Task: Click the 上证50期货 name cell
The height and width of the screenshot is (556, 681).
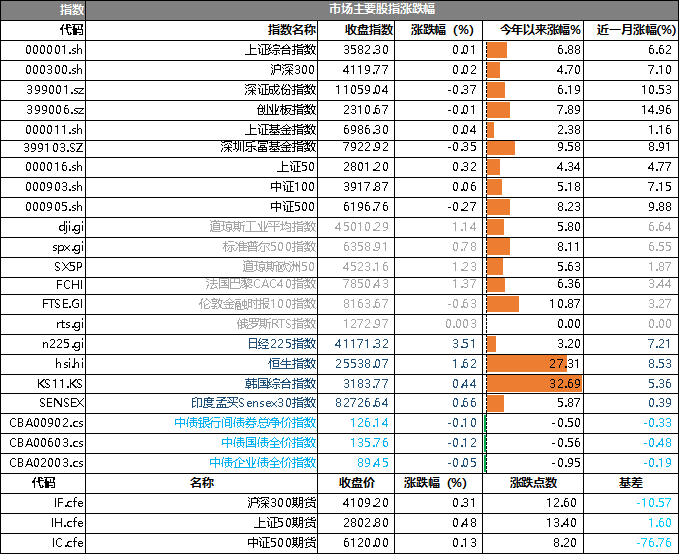Action: click(202, 523)
